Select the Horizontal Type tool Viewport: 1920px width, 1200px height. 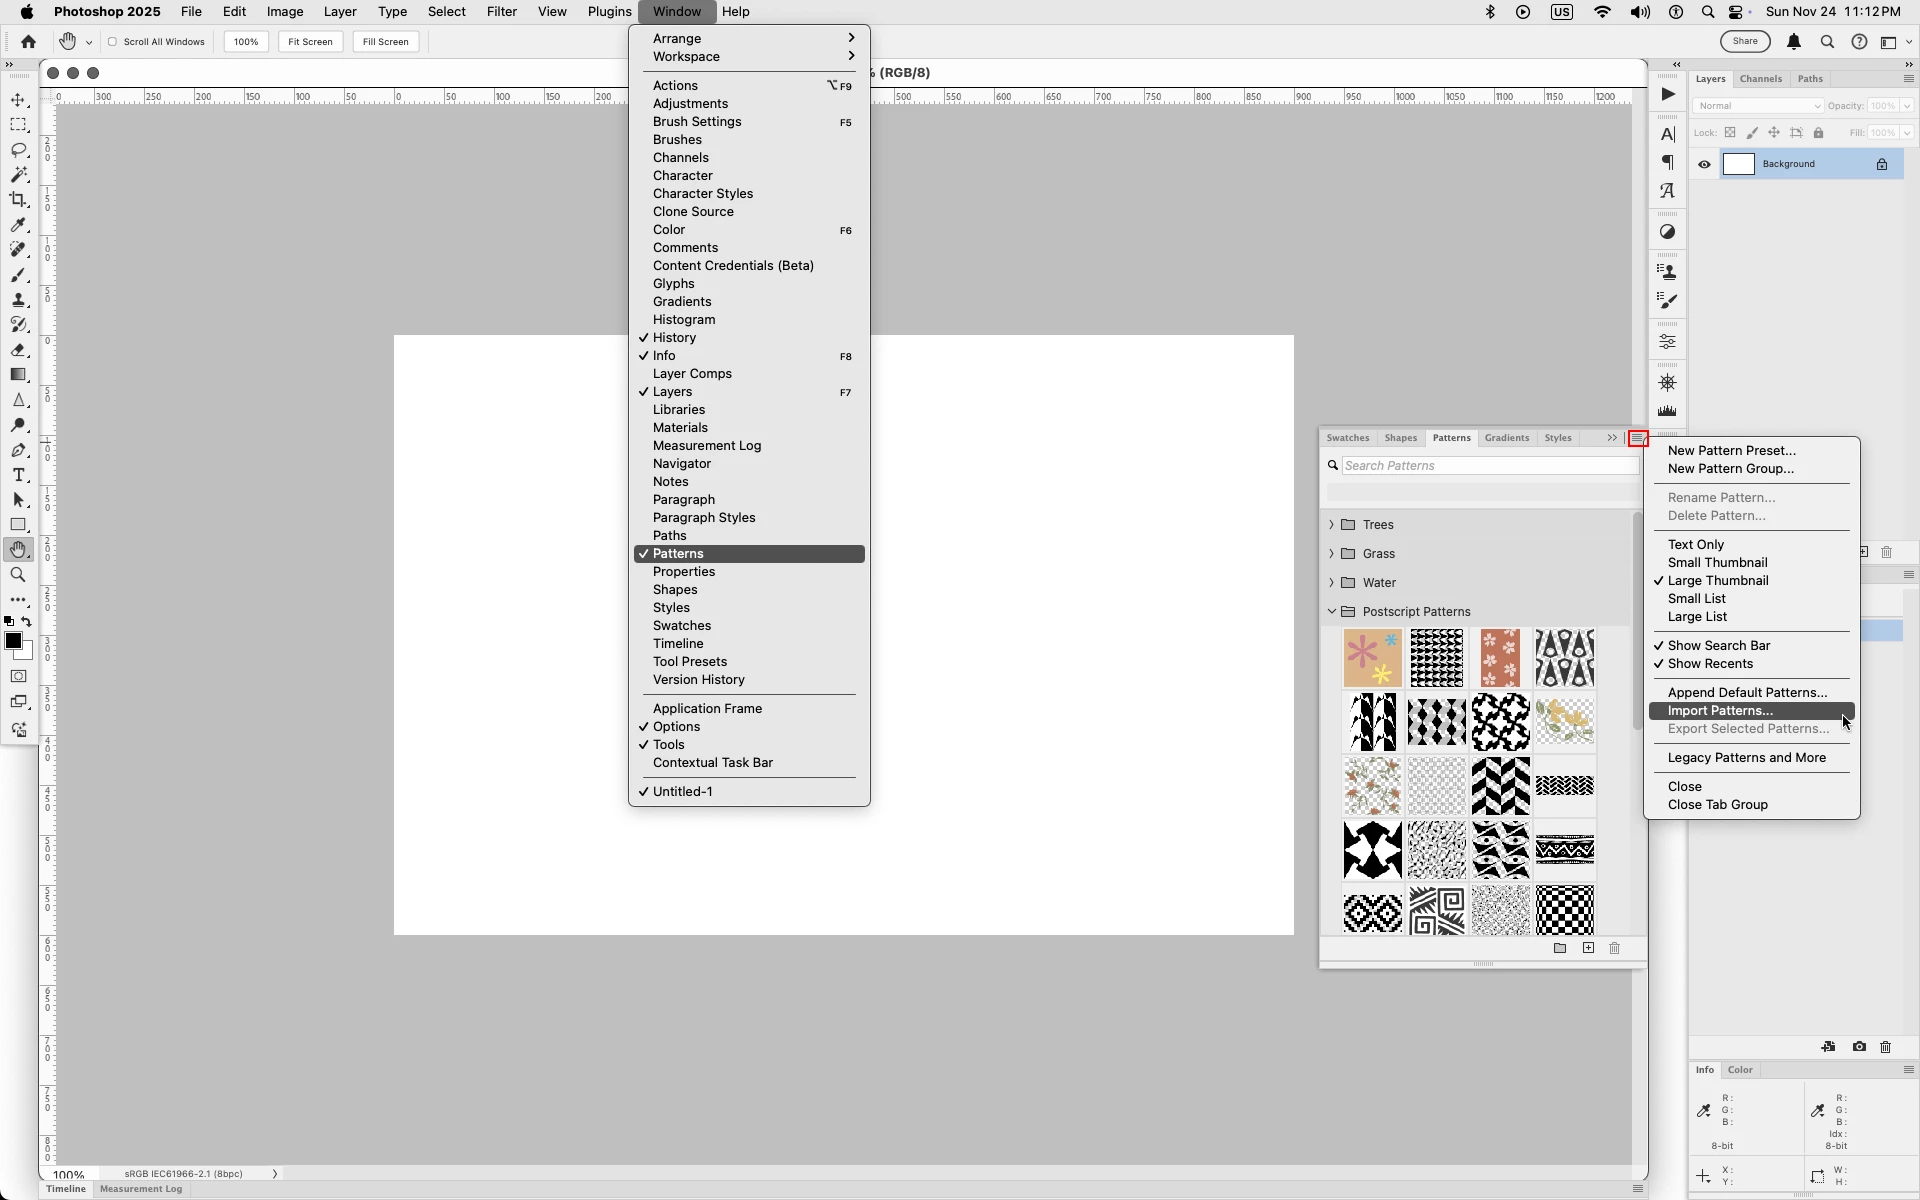click(19, 475)
